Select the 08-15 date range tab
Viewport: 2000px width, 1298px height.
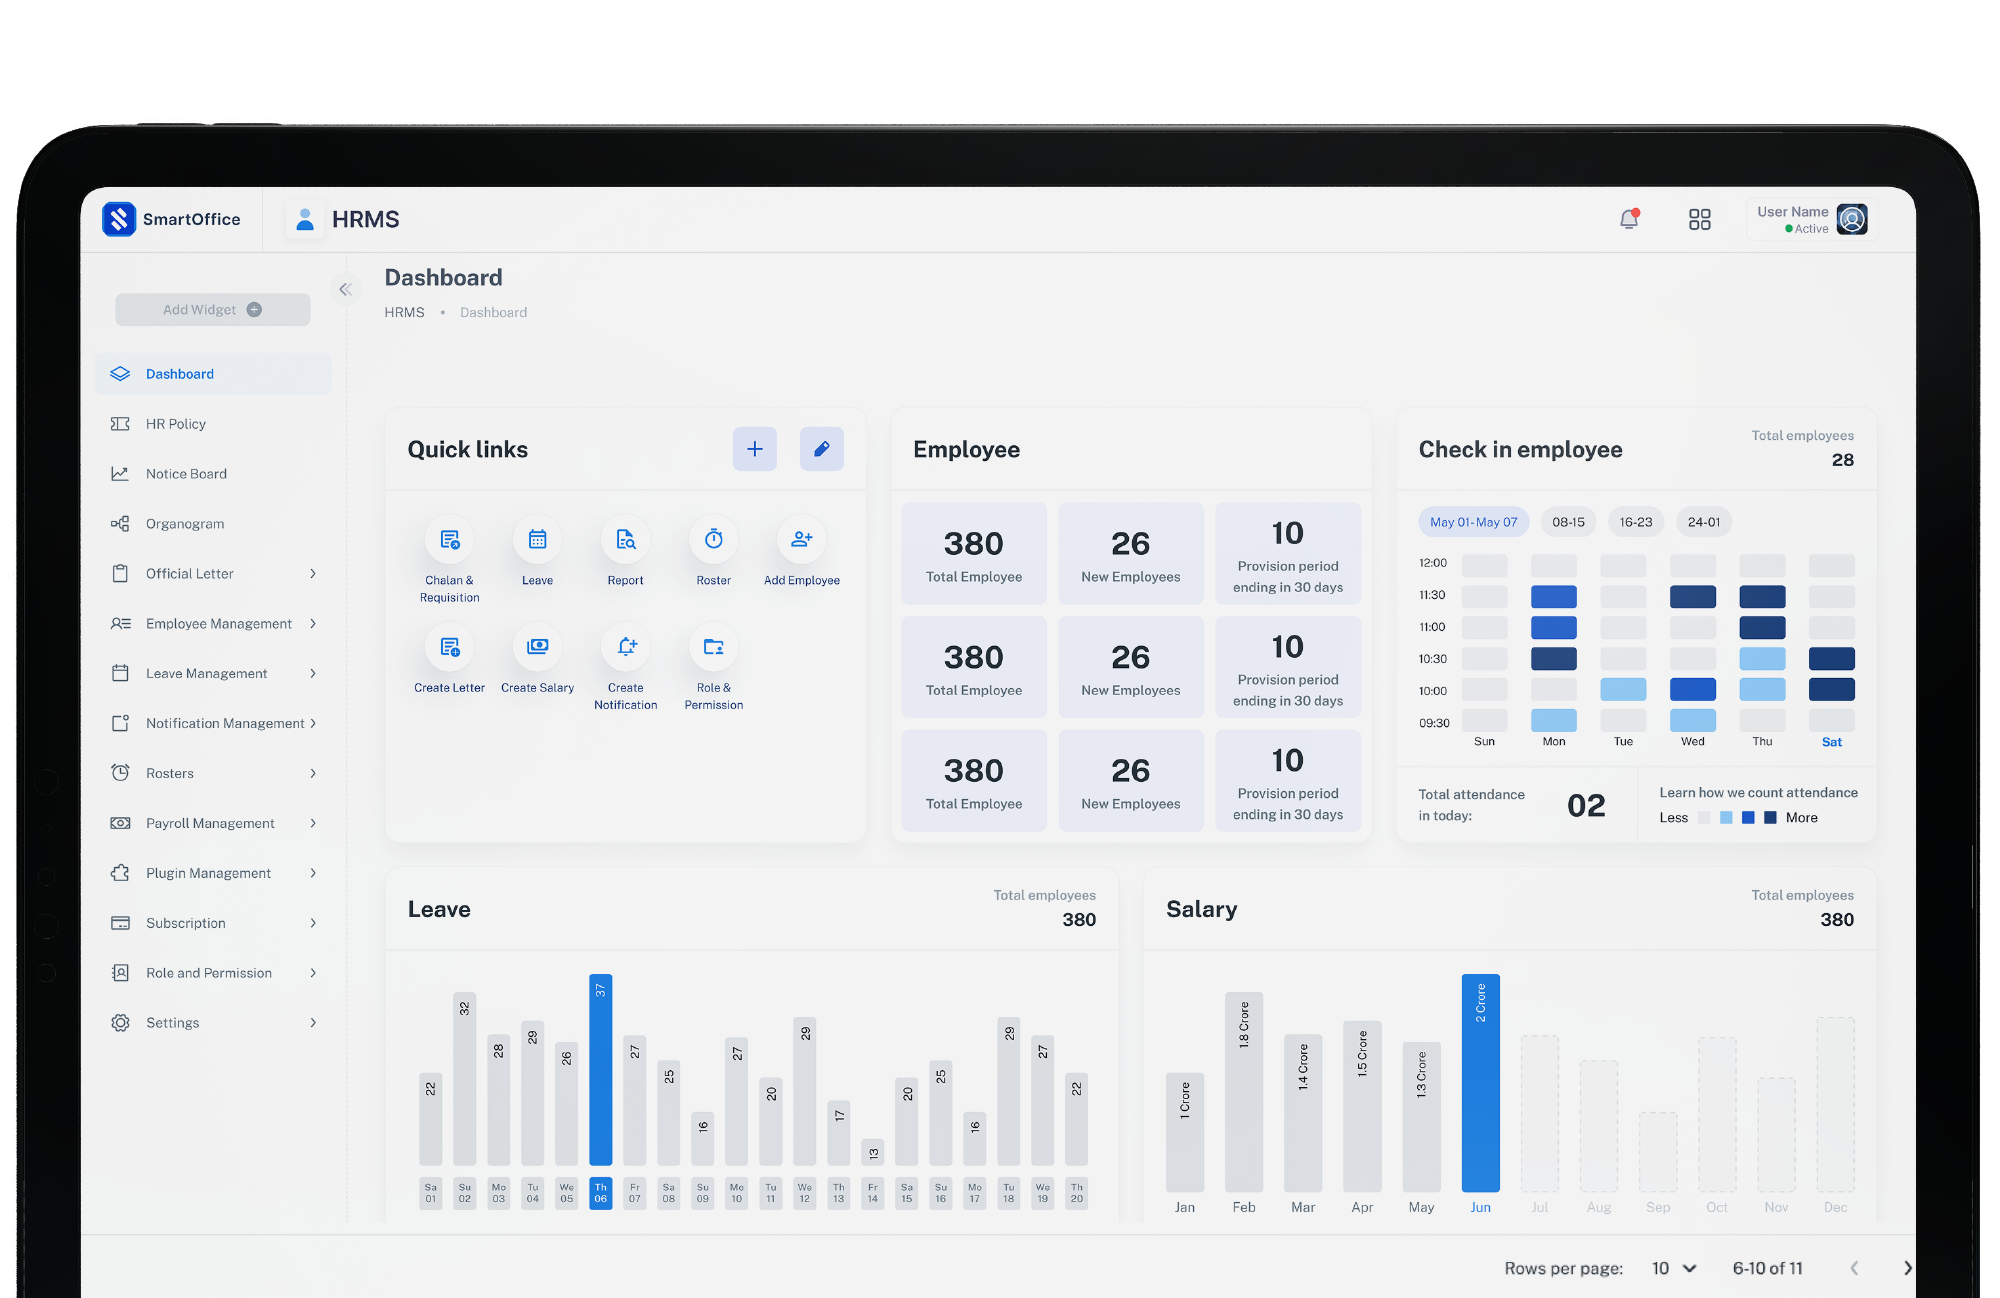click(1568, 522)
